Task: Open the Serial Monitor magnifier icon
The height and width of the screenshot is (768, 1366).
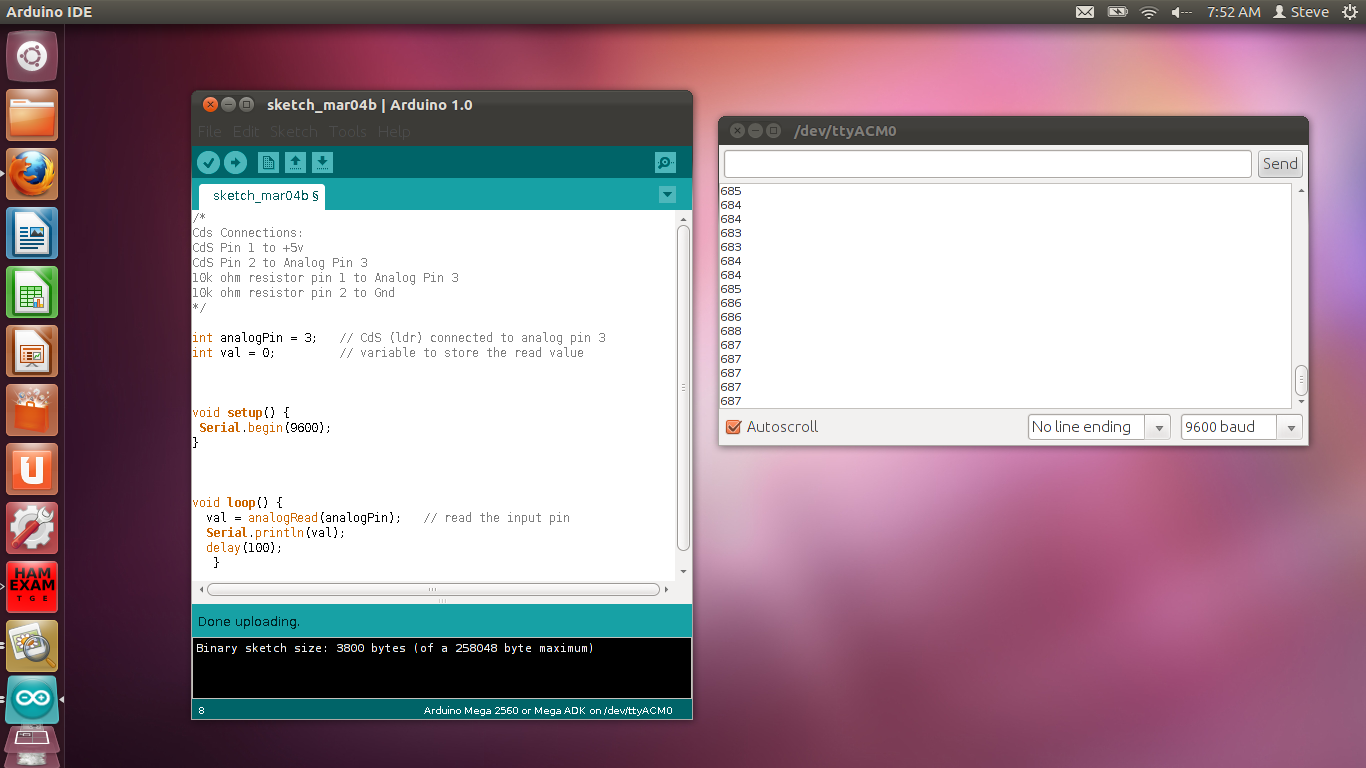Action: tap(664, 162)
